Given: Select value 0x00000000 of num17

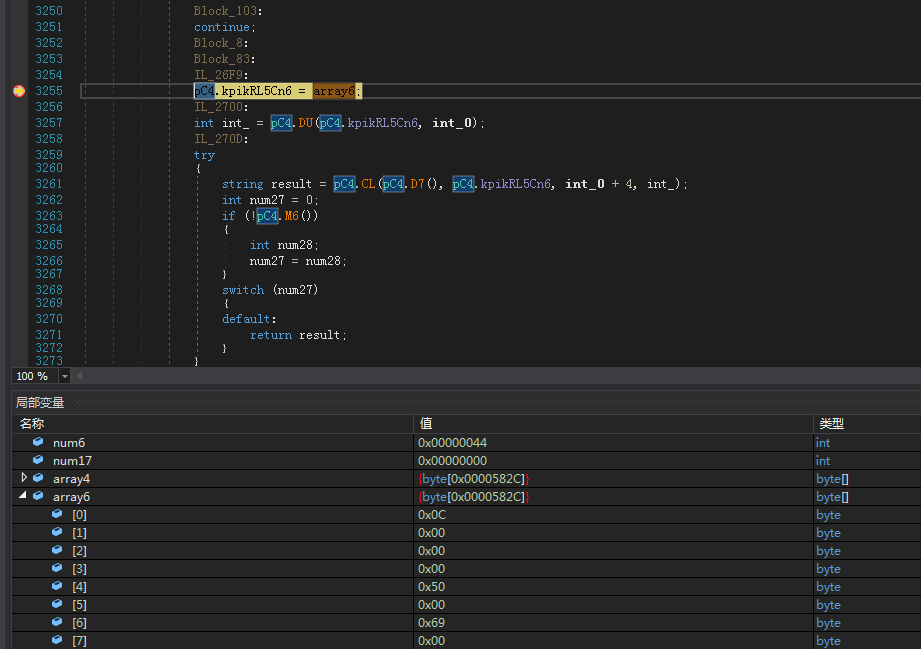Looking at the screenshot, I should (452, 461).
